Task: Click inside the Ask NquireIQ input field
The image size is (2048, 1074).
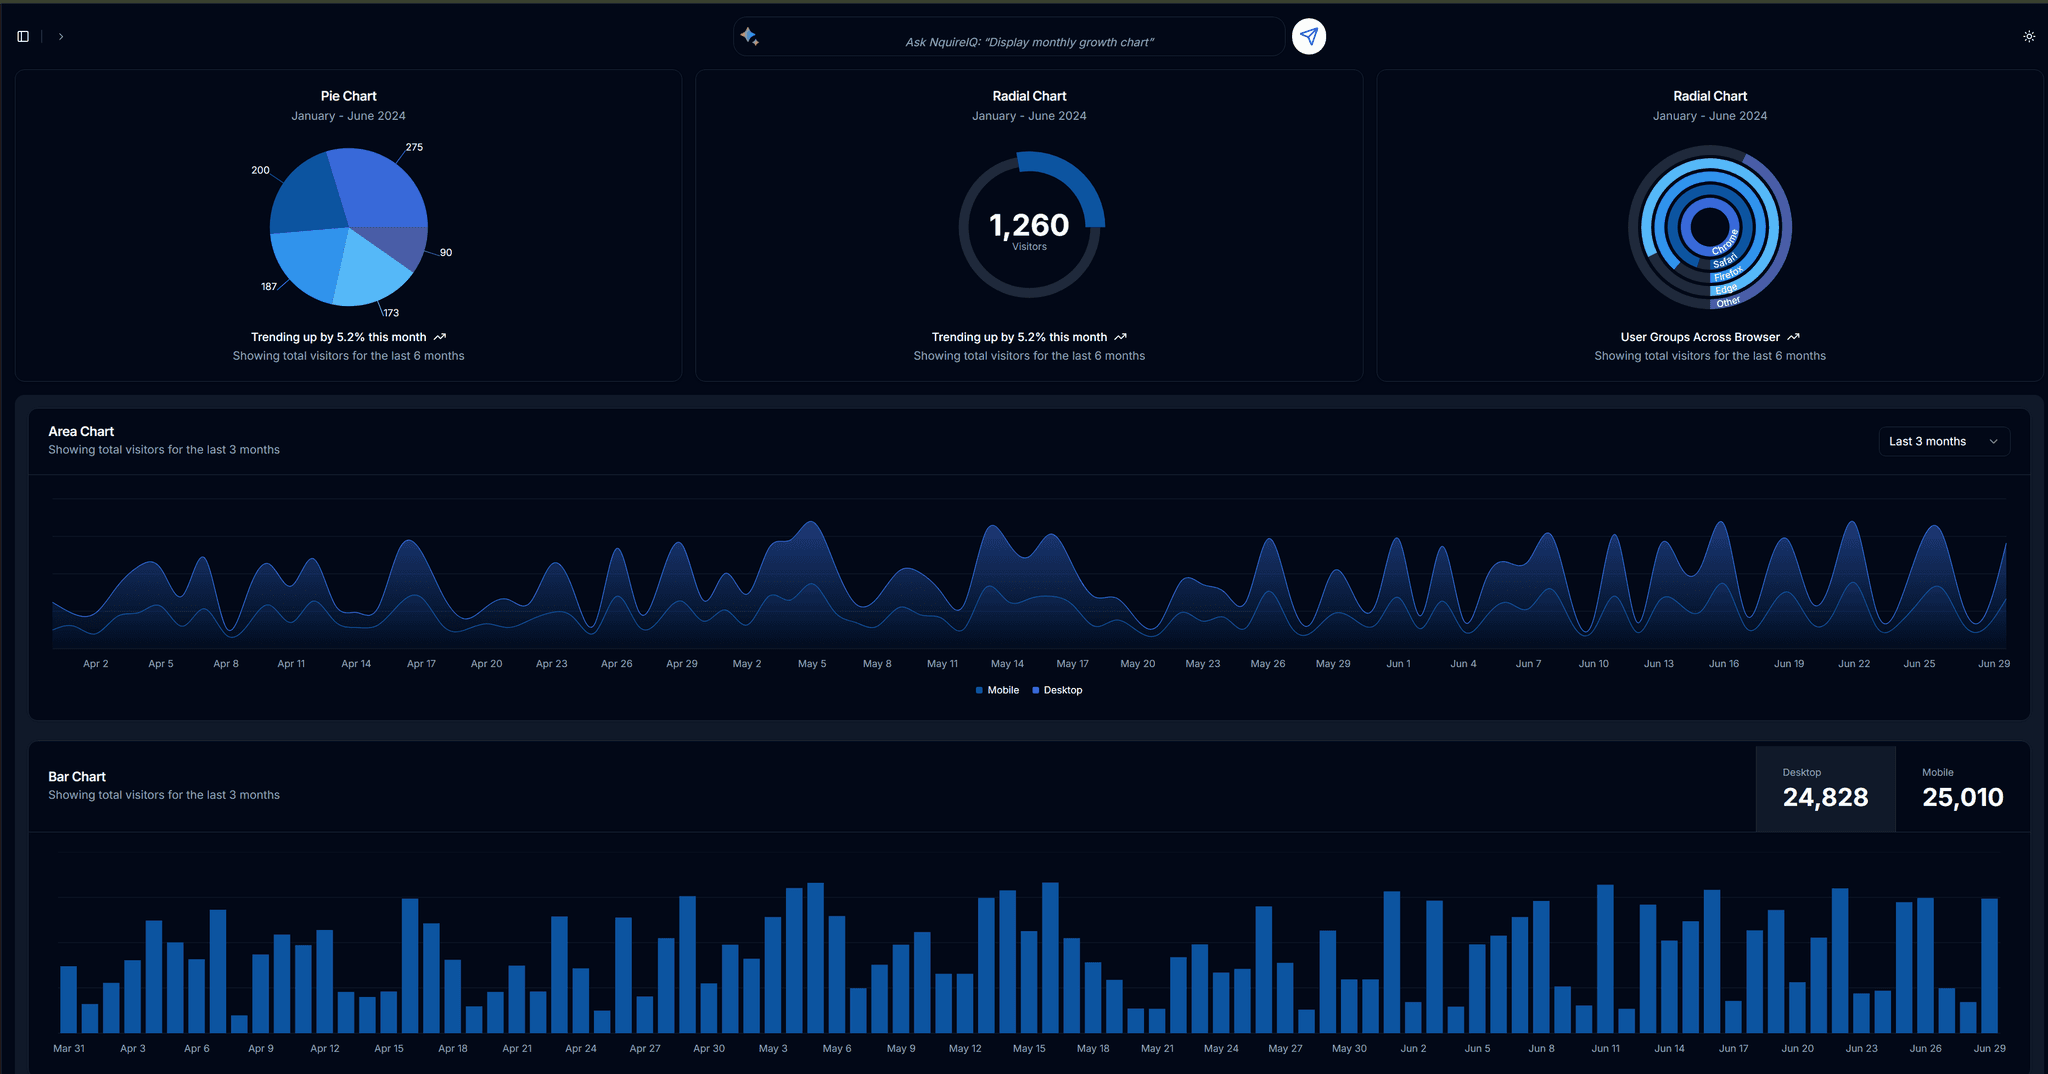Action: pos(1010,36)
